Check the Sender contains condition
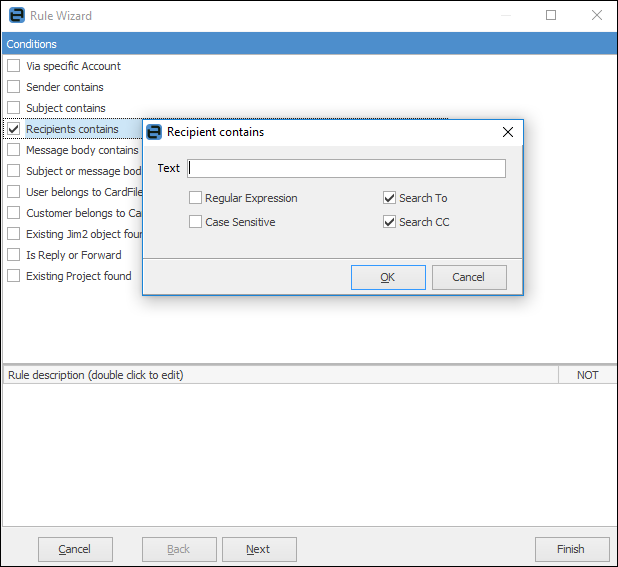 coord(14,87)
